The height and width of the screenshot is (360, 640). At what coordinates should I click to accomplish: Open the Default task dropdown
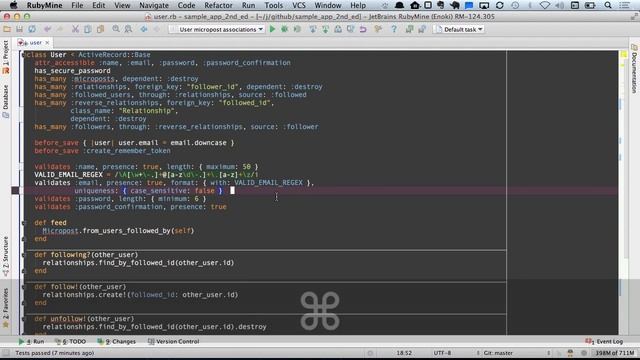point(459,29)
